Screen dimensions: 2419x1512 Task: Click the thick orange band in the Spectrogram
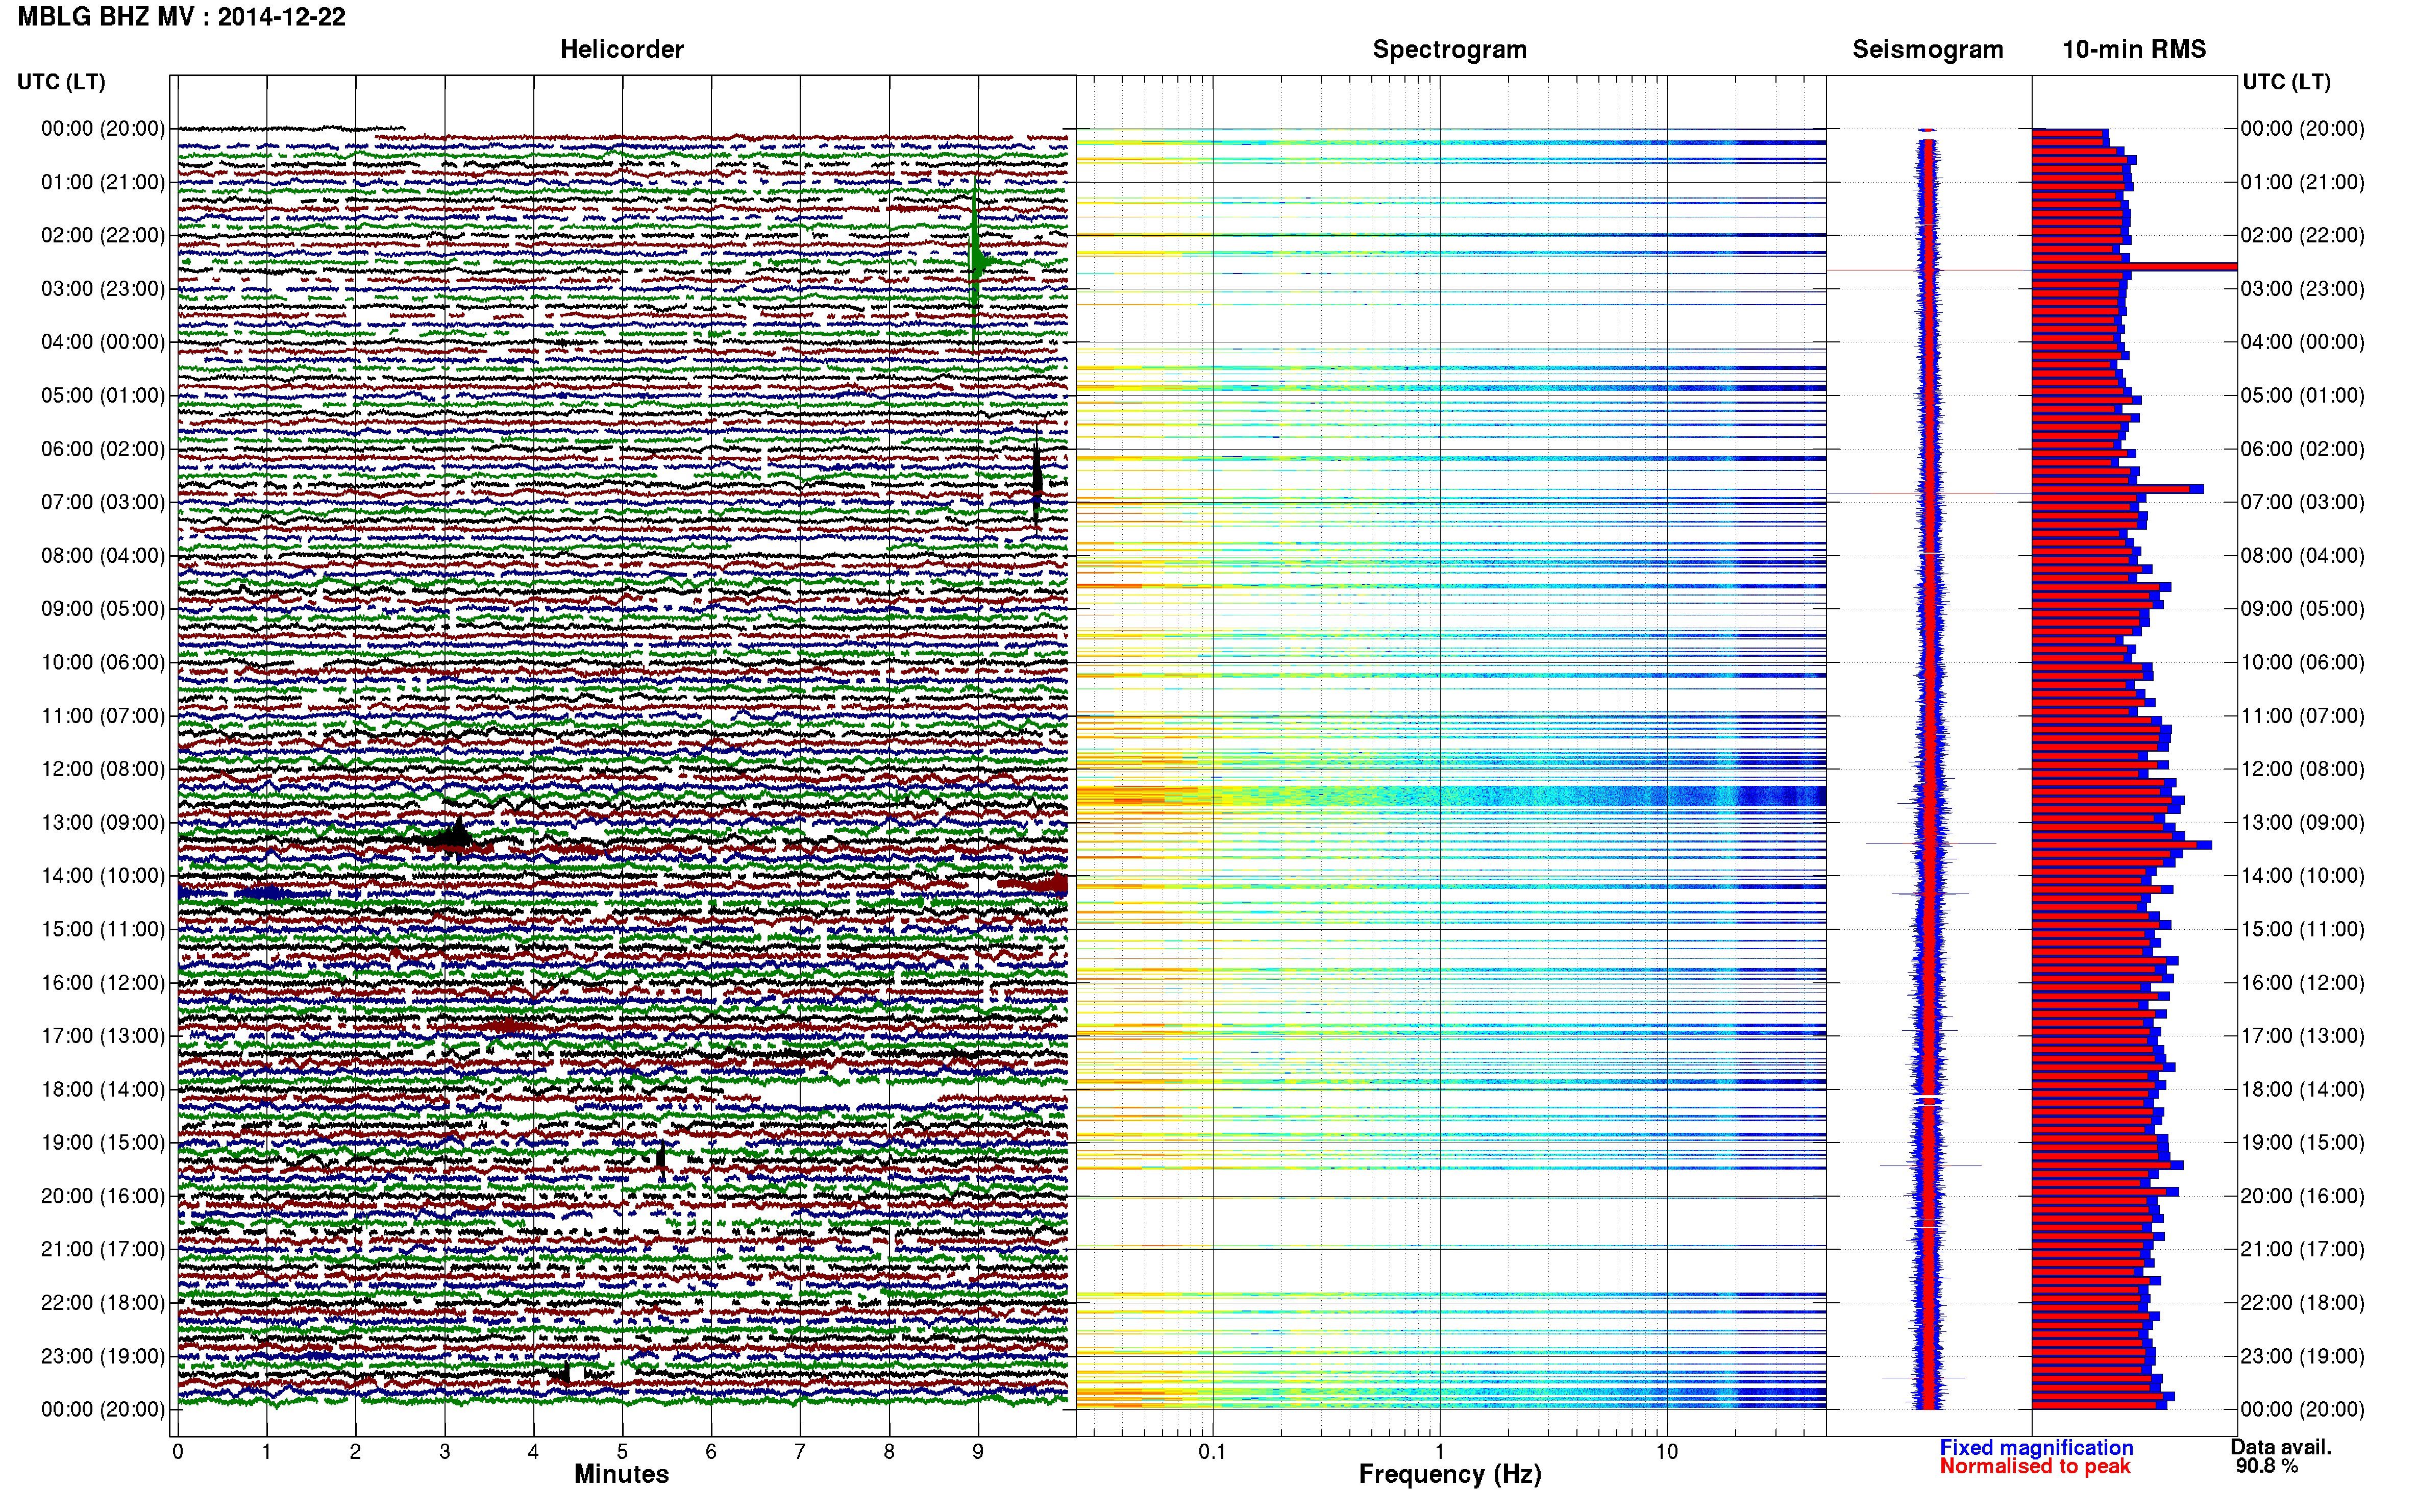pyautogui.click(x=1450, y=796)
